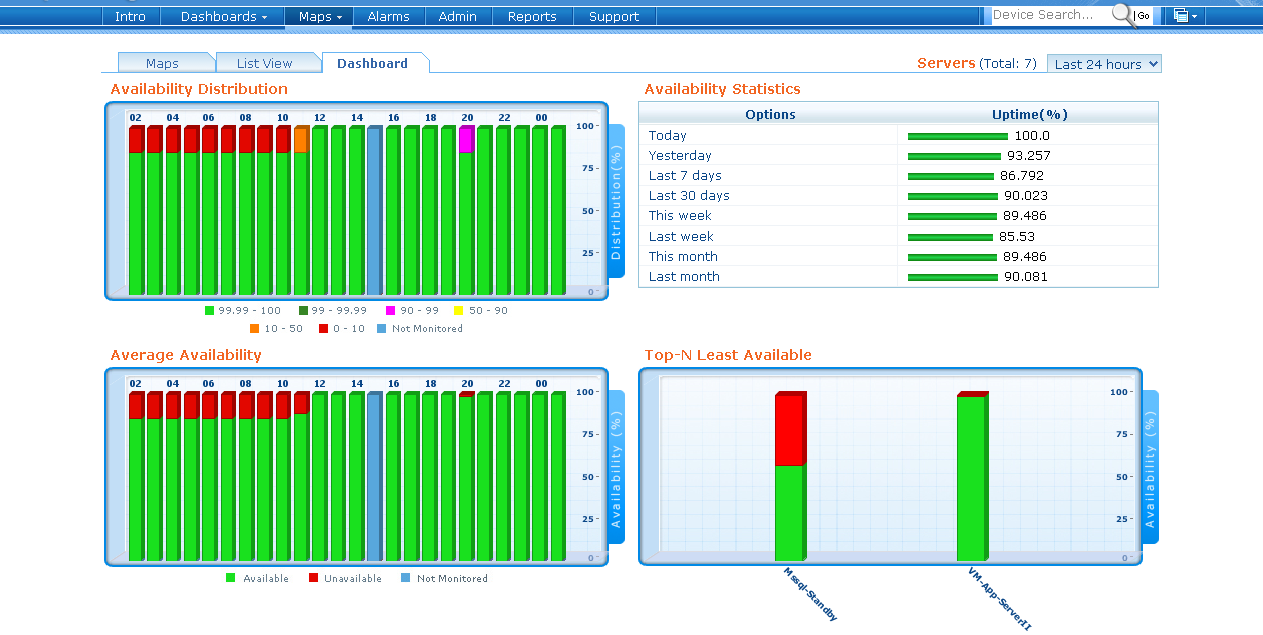Click the Last 7 days statistics row
Viewport: 1263px width, 635px height.
coord(685,176)
